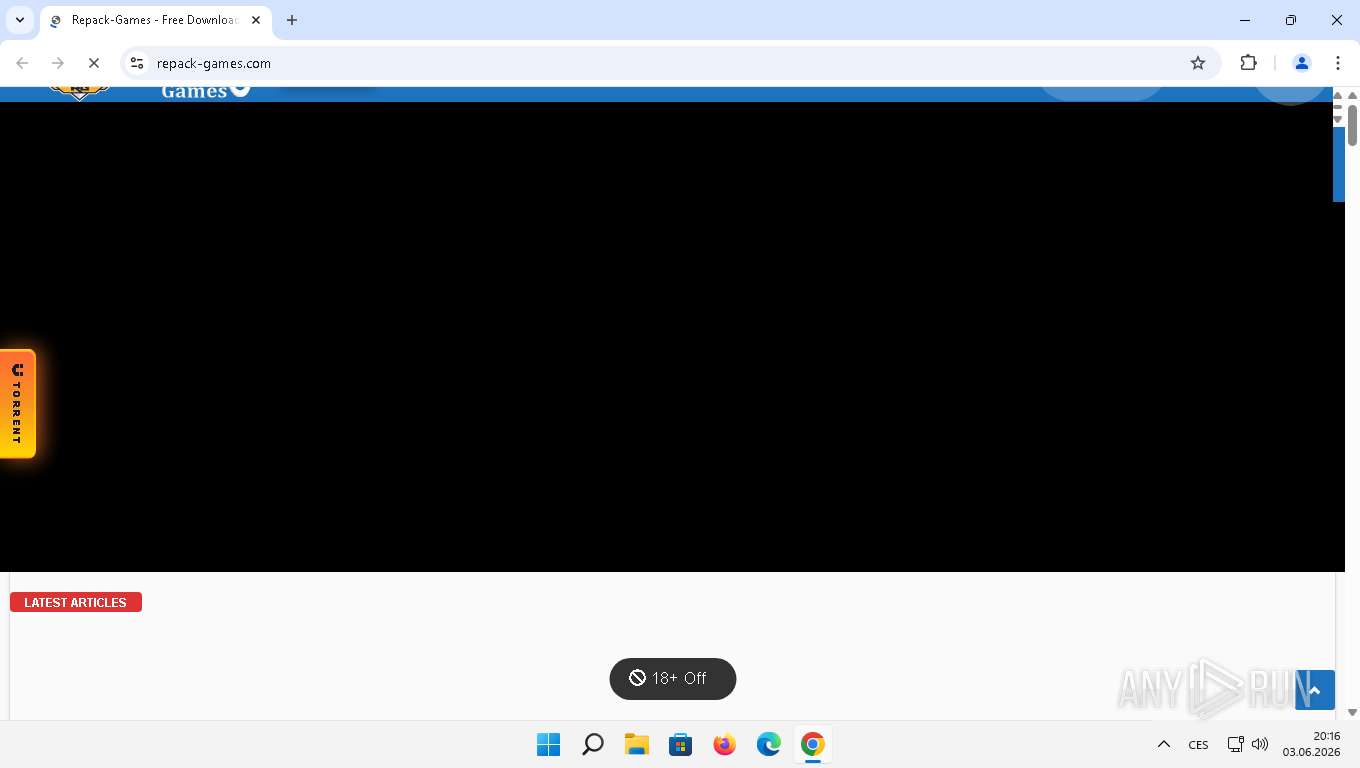Go back to previous page
This screenshot has width=1360, height=768.
(22, 63)
